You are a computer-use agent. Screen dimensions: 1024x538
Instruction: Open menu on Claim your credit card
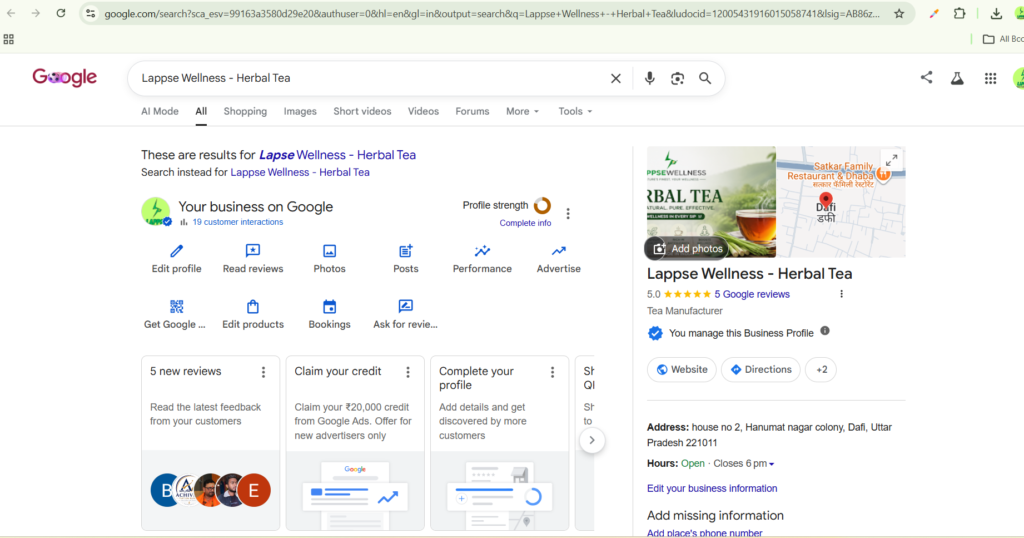408,372
